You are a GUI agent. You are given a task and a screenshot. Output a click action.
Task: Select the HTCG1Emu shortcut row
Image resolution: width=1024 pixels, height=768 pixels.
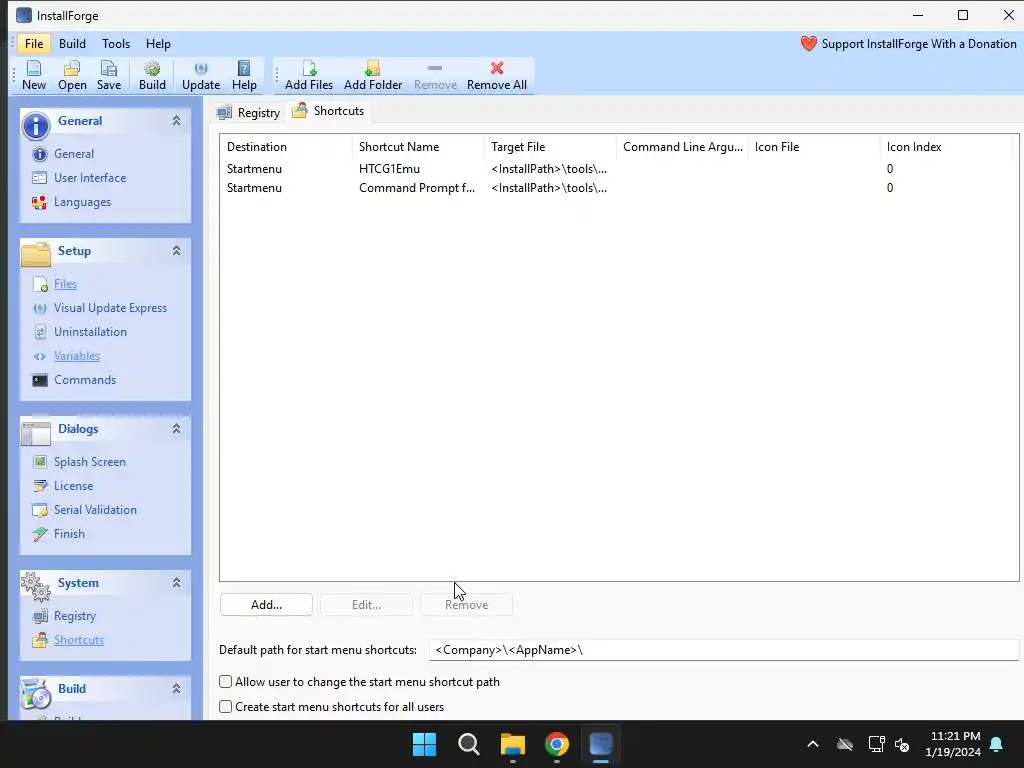(x=618, y=169)
